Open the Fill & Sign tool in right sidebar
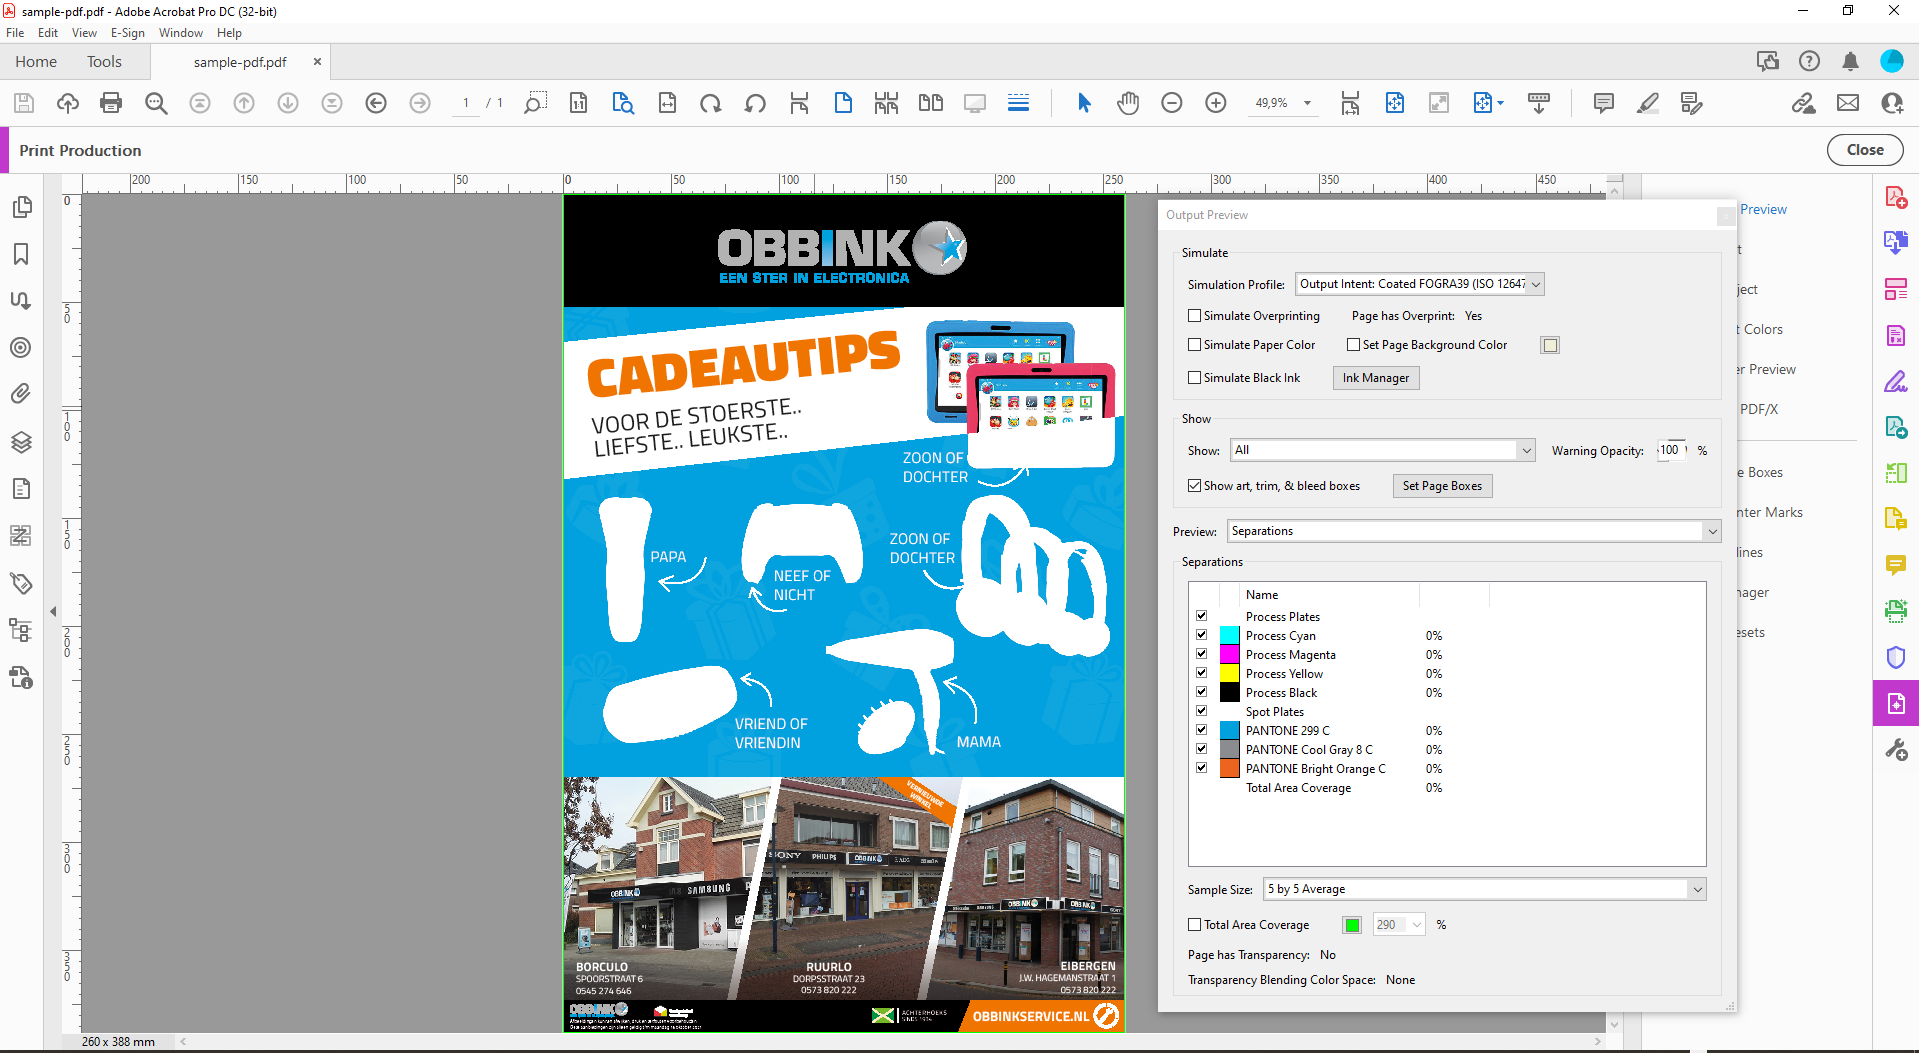The height and width of the screenshot is (1053, 1919). click(1895, 381)
